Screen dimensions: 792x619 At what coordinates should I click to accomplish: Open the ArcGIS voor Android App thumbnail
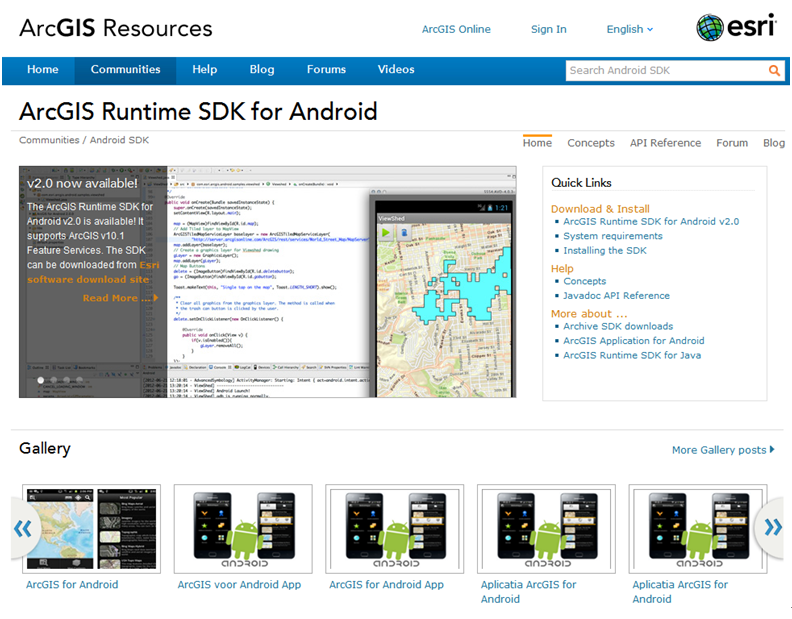243,529
